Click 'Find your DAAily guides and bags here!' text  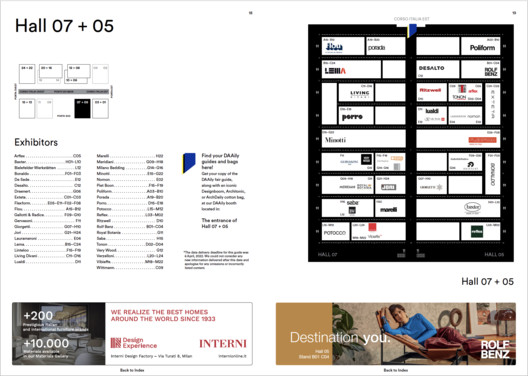tap(220, 161)
